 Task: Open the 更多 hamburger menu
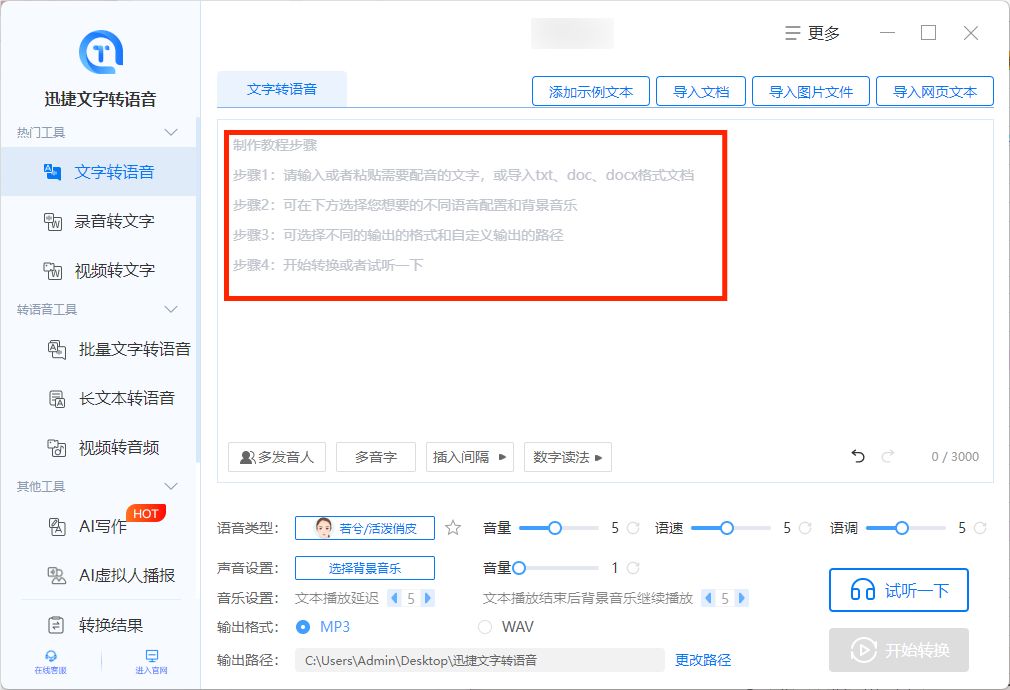[812, 33]
